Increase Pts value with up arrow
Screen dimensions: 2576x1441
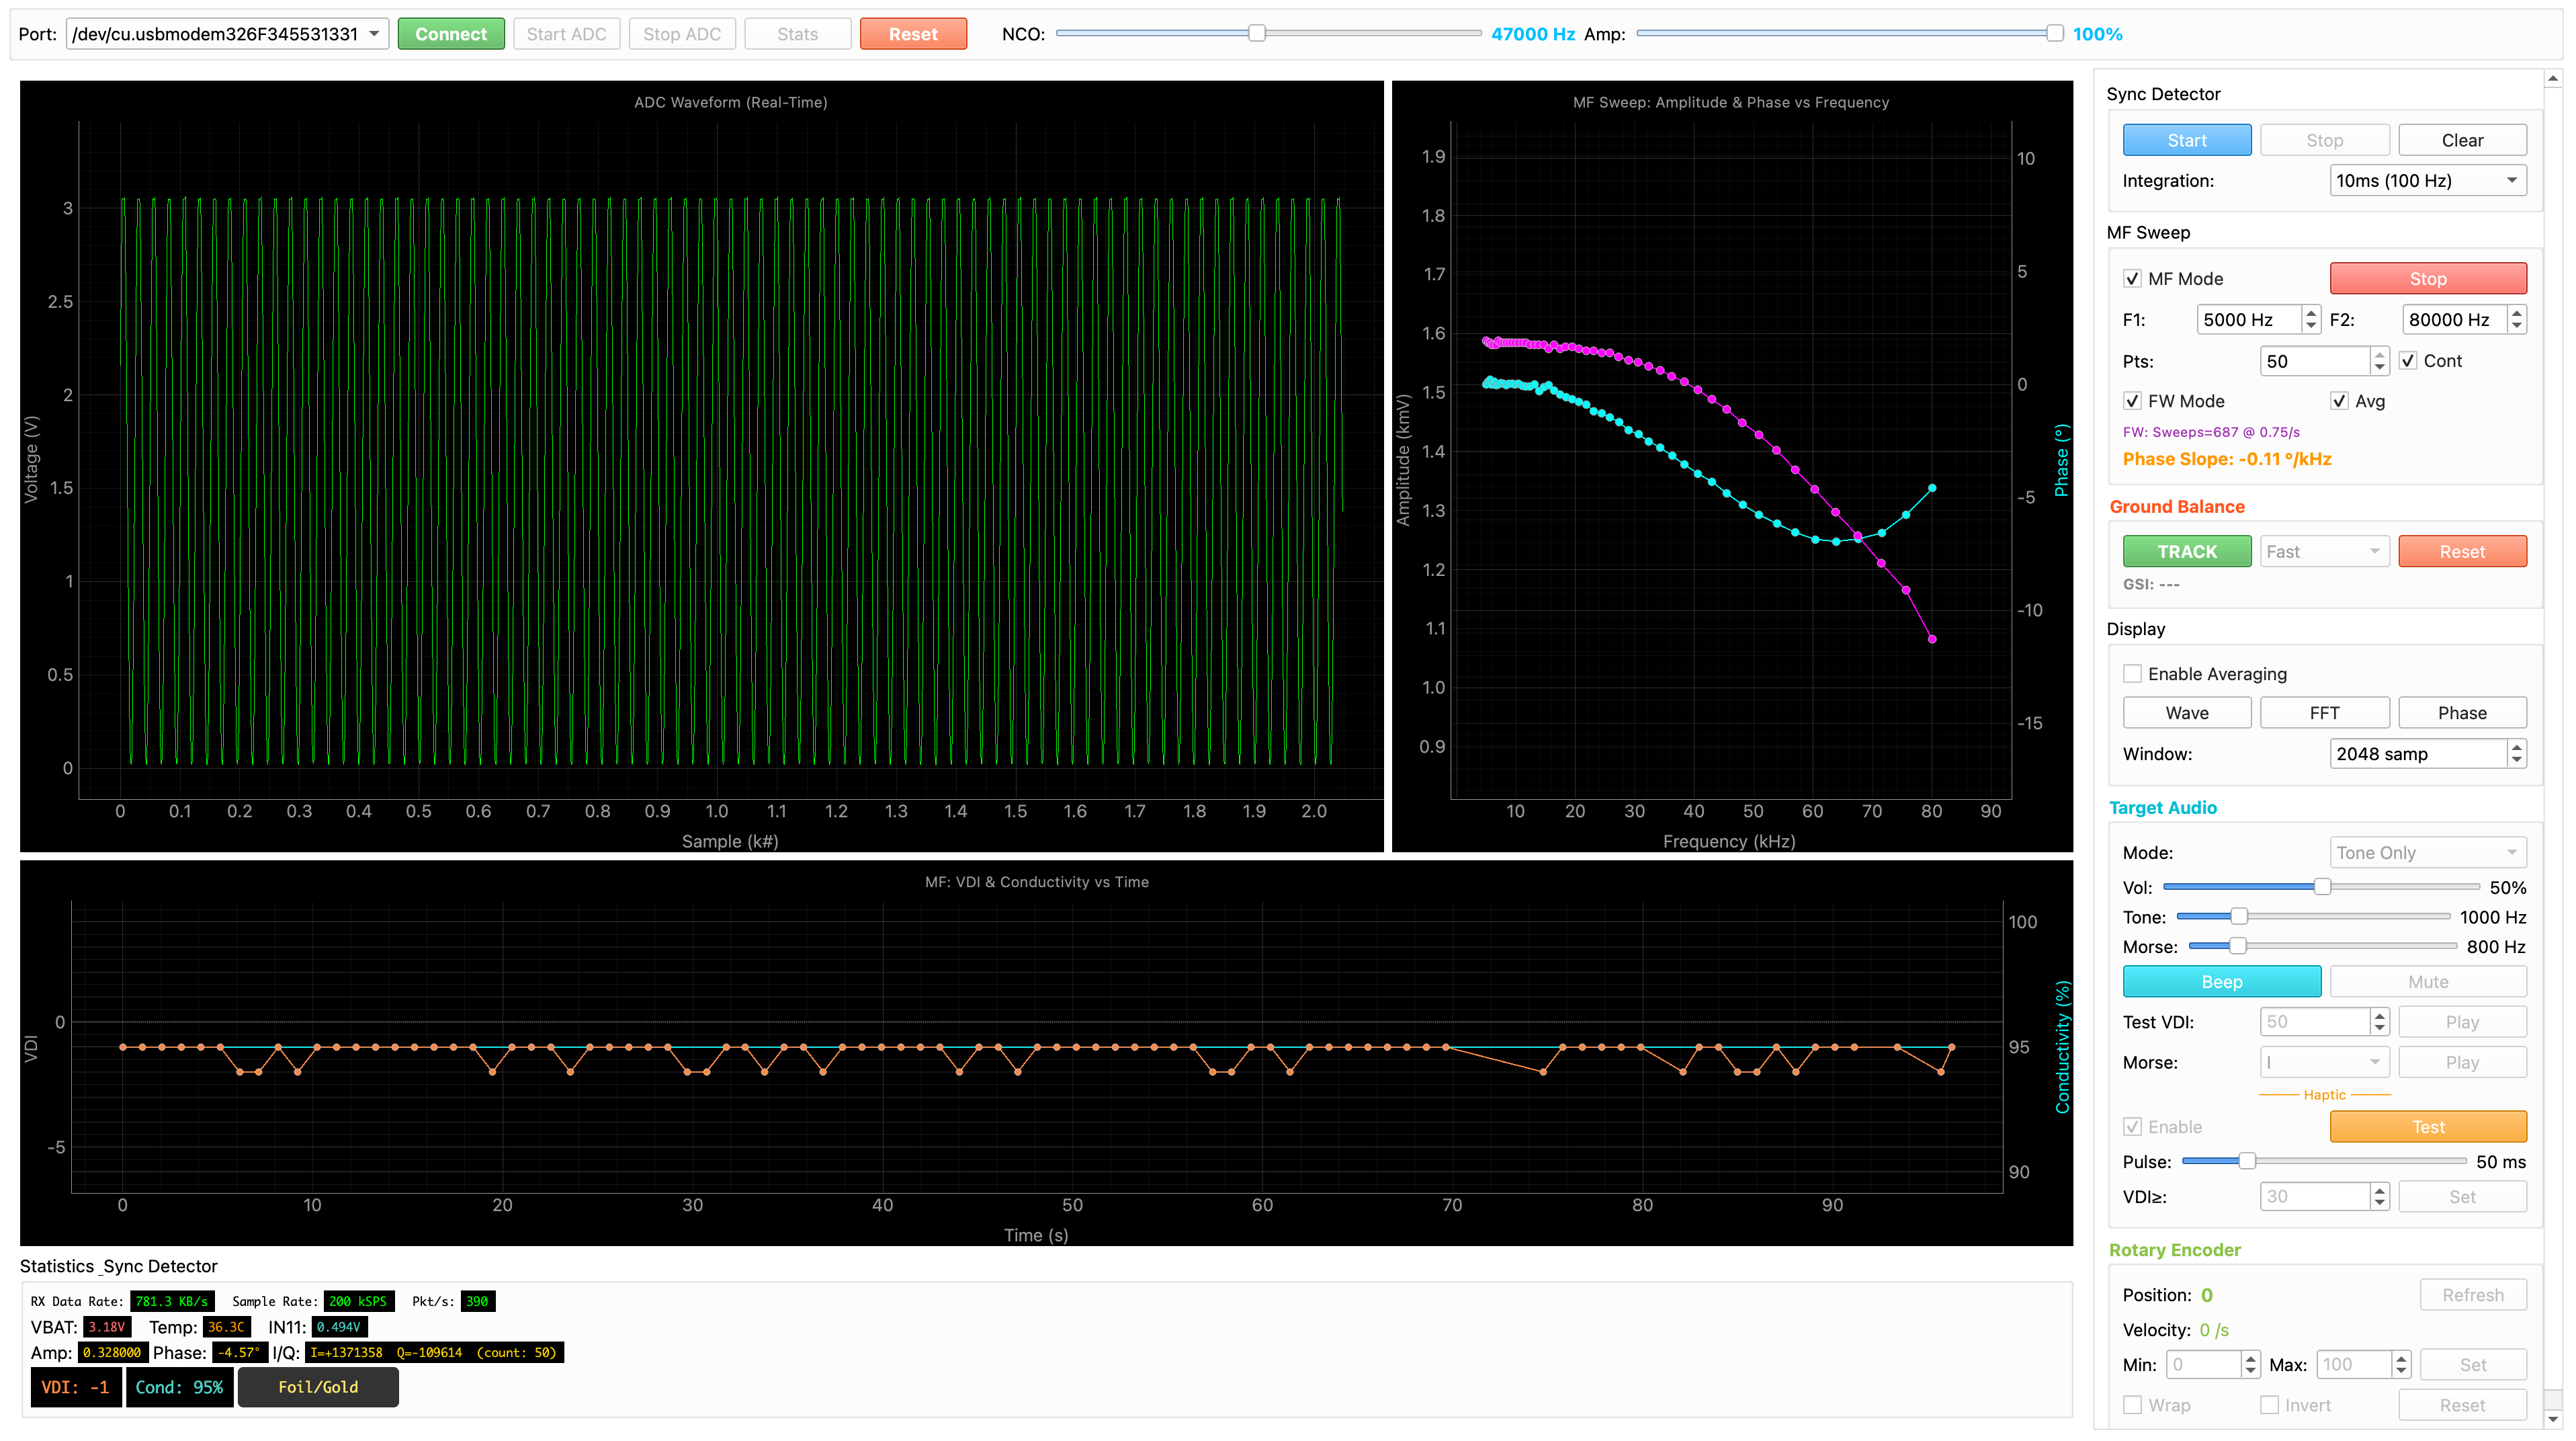pos(2379,354)
